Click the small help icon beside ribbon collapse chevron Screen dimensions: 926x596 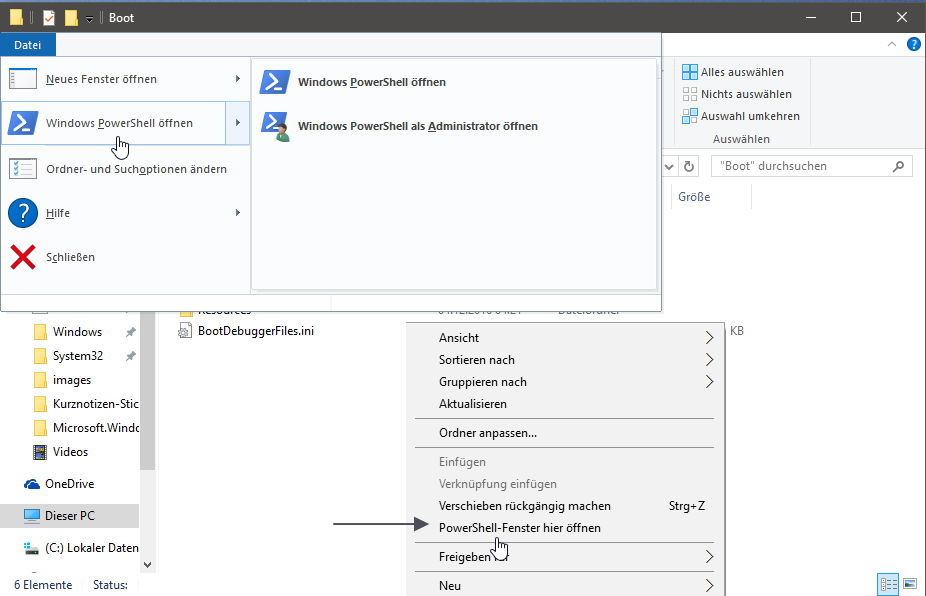coord(914,44)
